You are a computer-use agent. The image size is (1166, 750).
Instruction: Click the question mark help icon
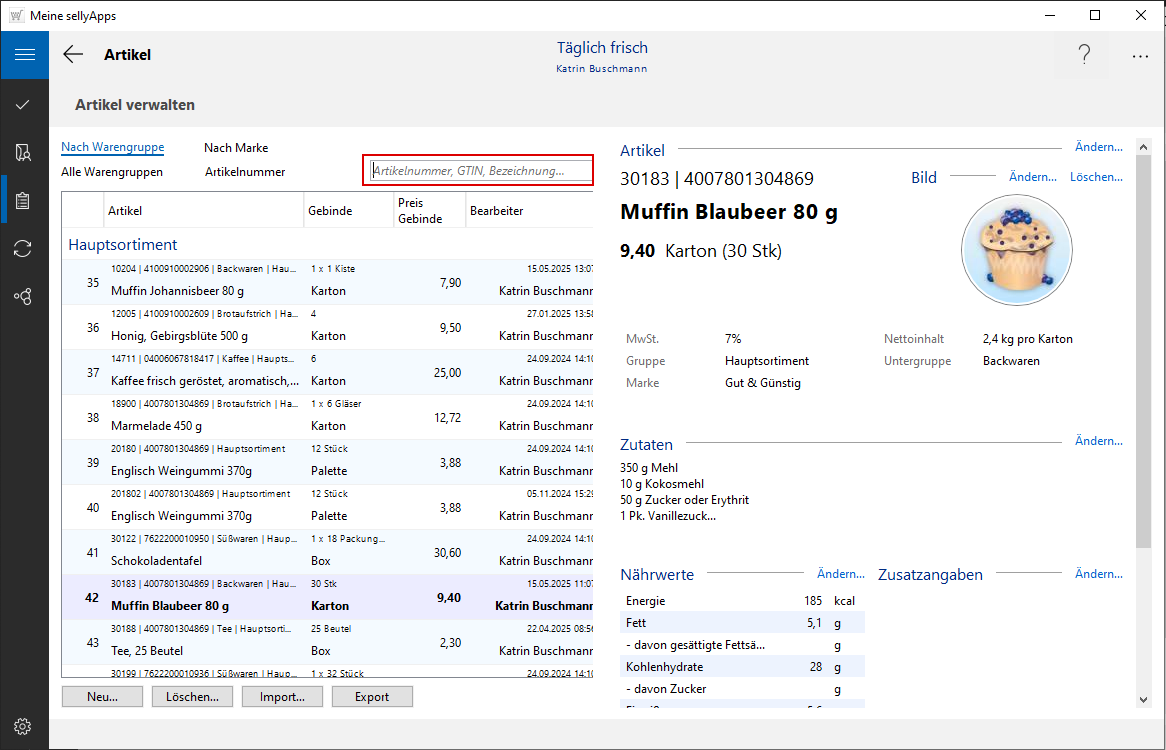point(1084,56)
